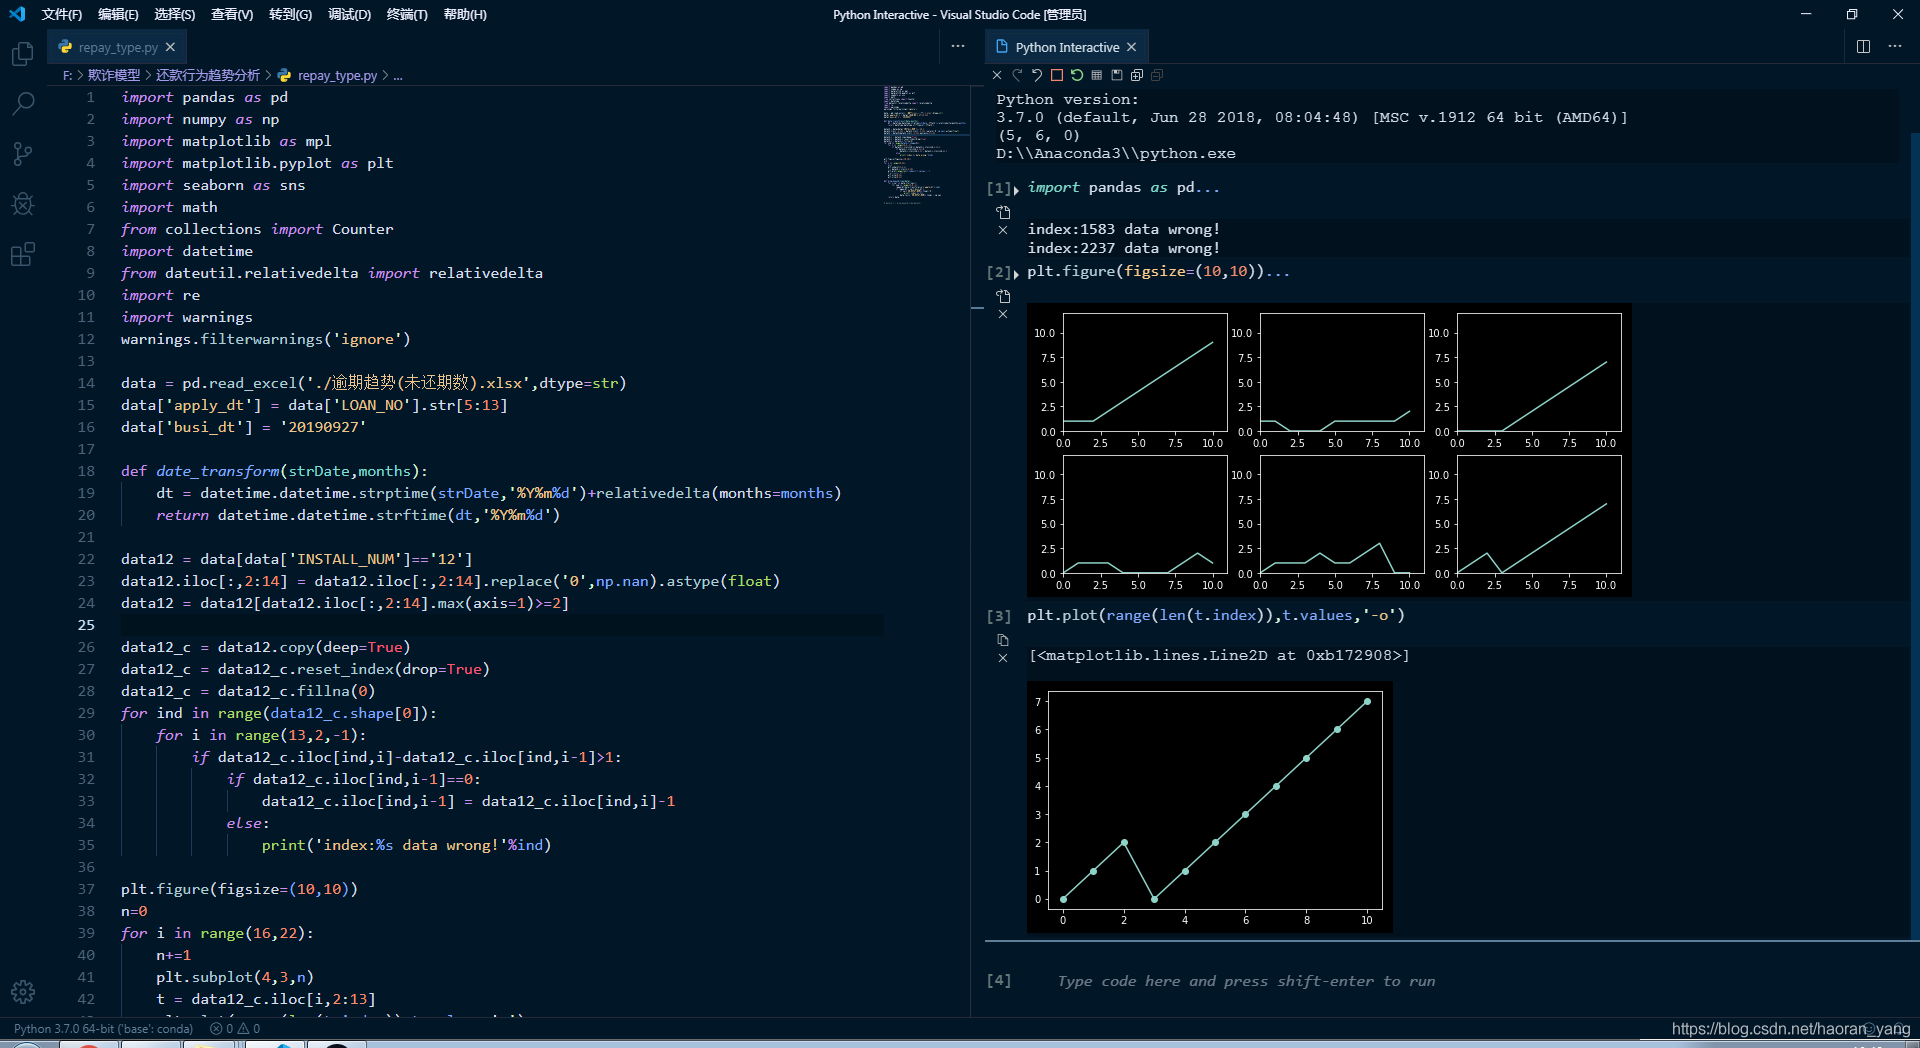1920x1048 pixels.
Task: Open the 终端(T) menu
Action: tap(407, 14)
